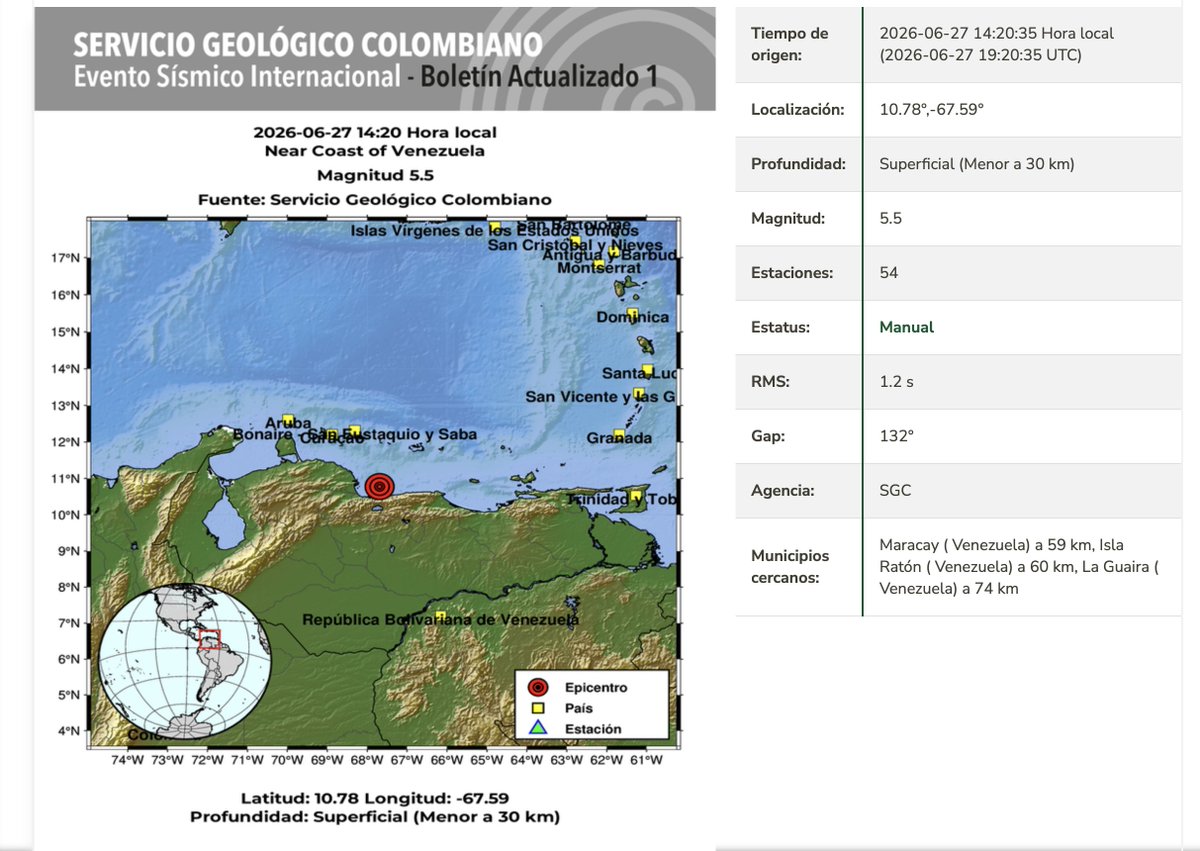Click the Epicentro legend icon
This screenshot has height=851, width=1200.
pyautogui.click(x=538, y=688)
